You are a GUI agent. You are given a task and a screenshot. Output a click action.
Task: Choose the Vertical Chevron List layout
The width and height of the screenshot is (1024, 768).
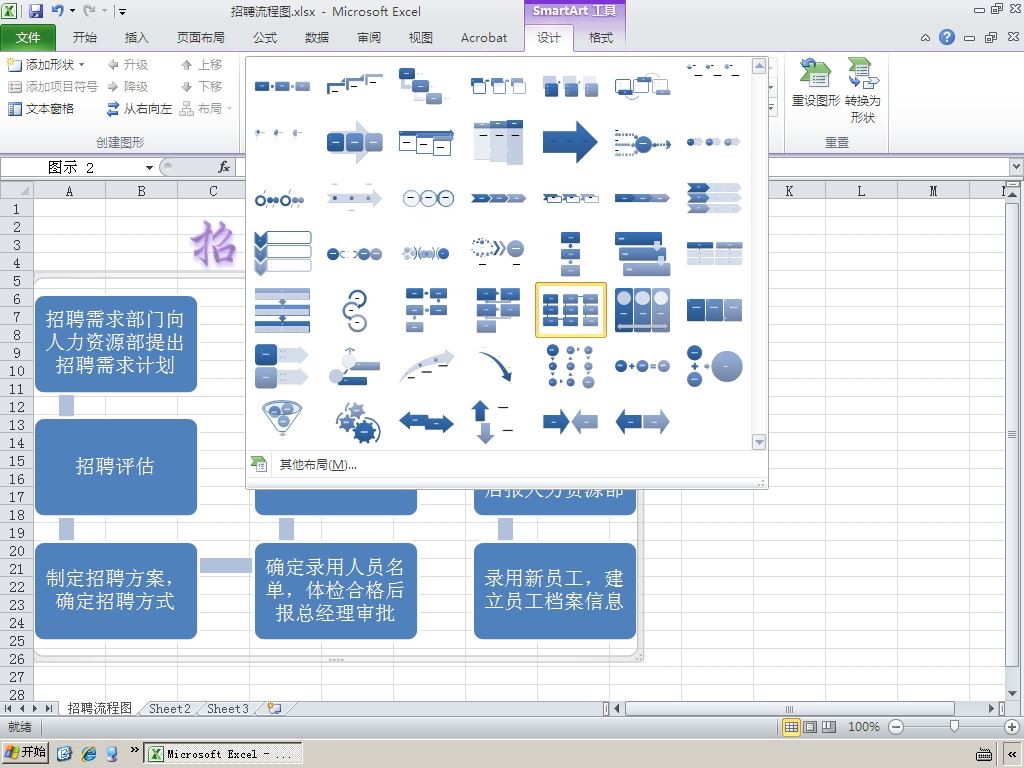tap(282, 254)
